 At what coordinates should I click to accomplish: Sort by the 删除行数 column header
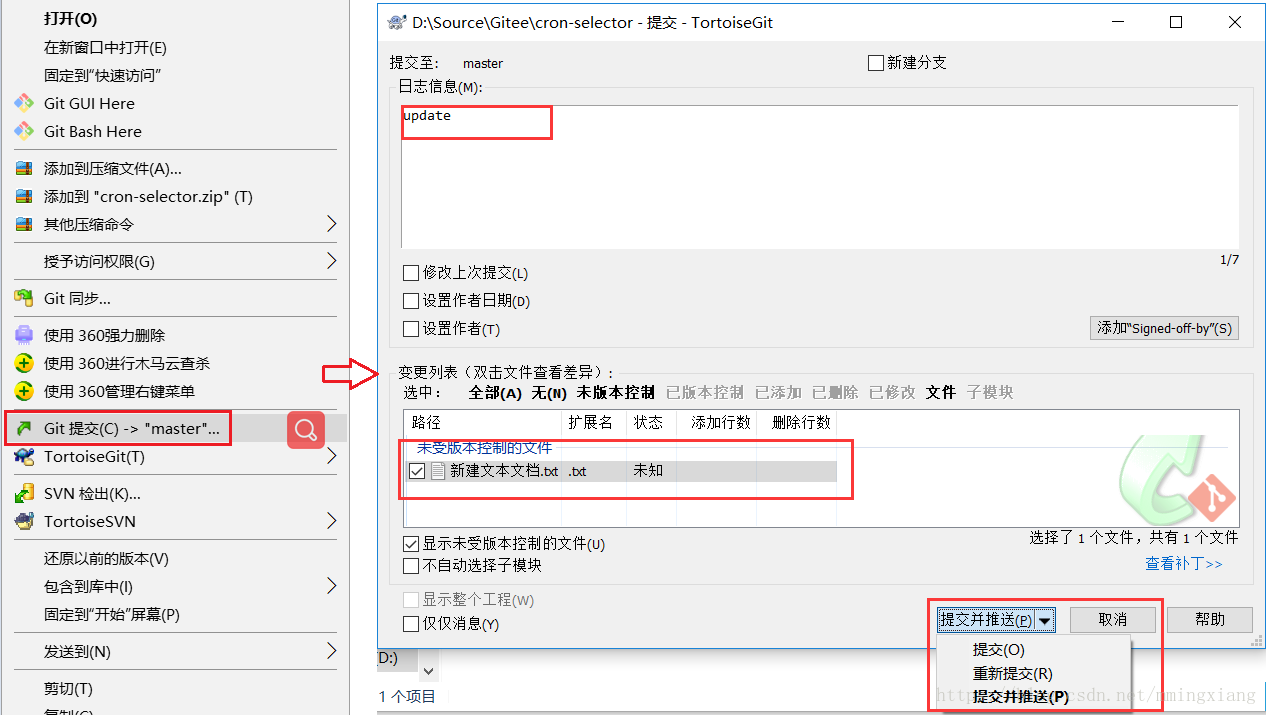coord(797,423)
